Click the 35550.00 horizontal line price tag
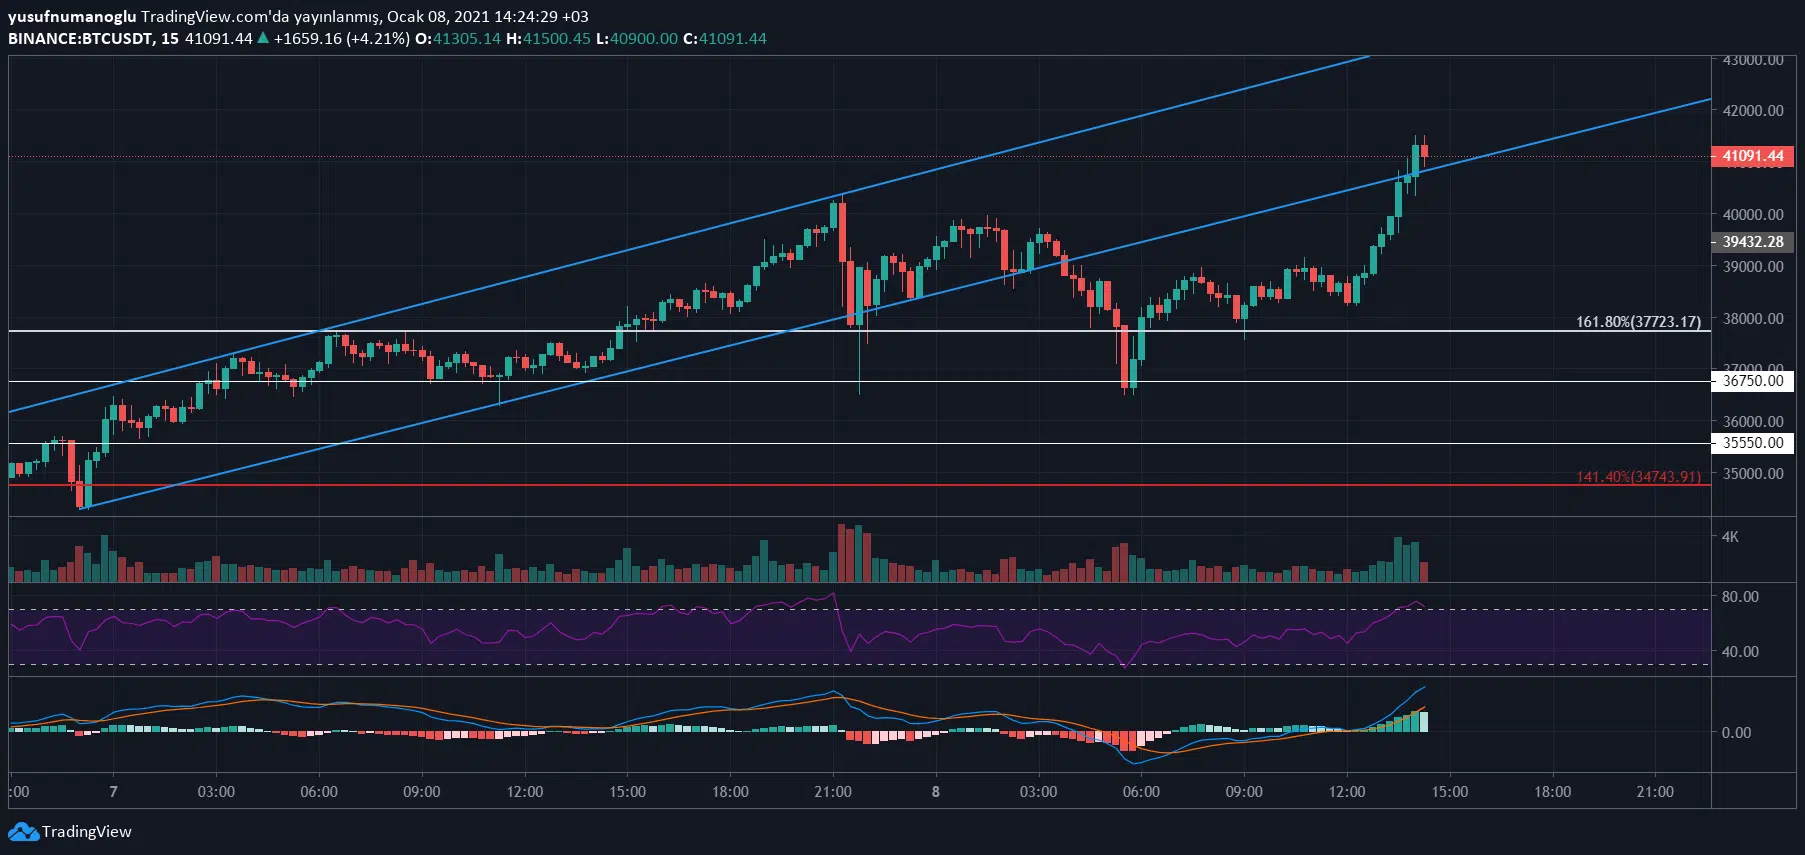 tap(1752, 443)
